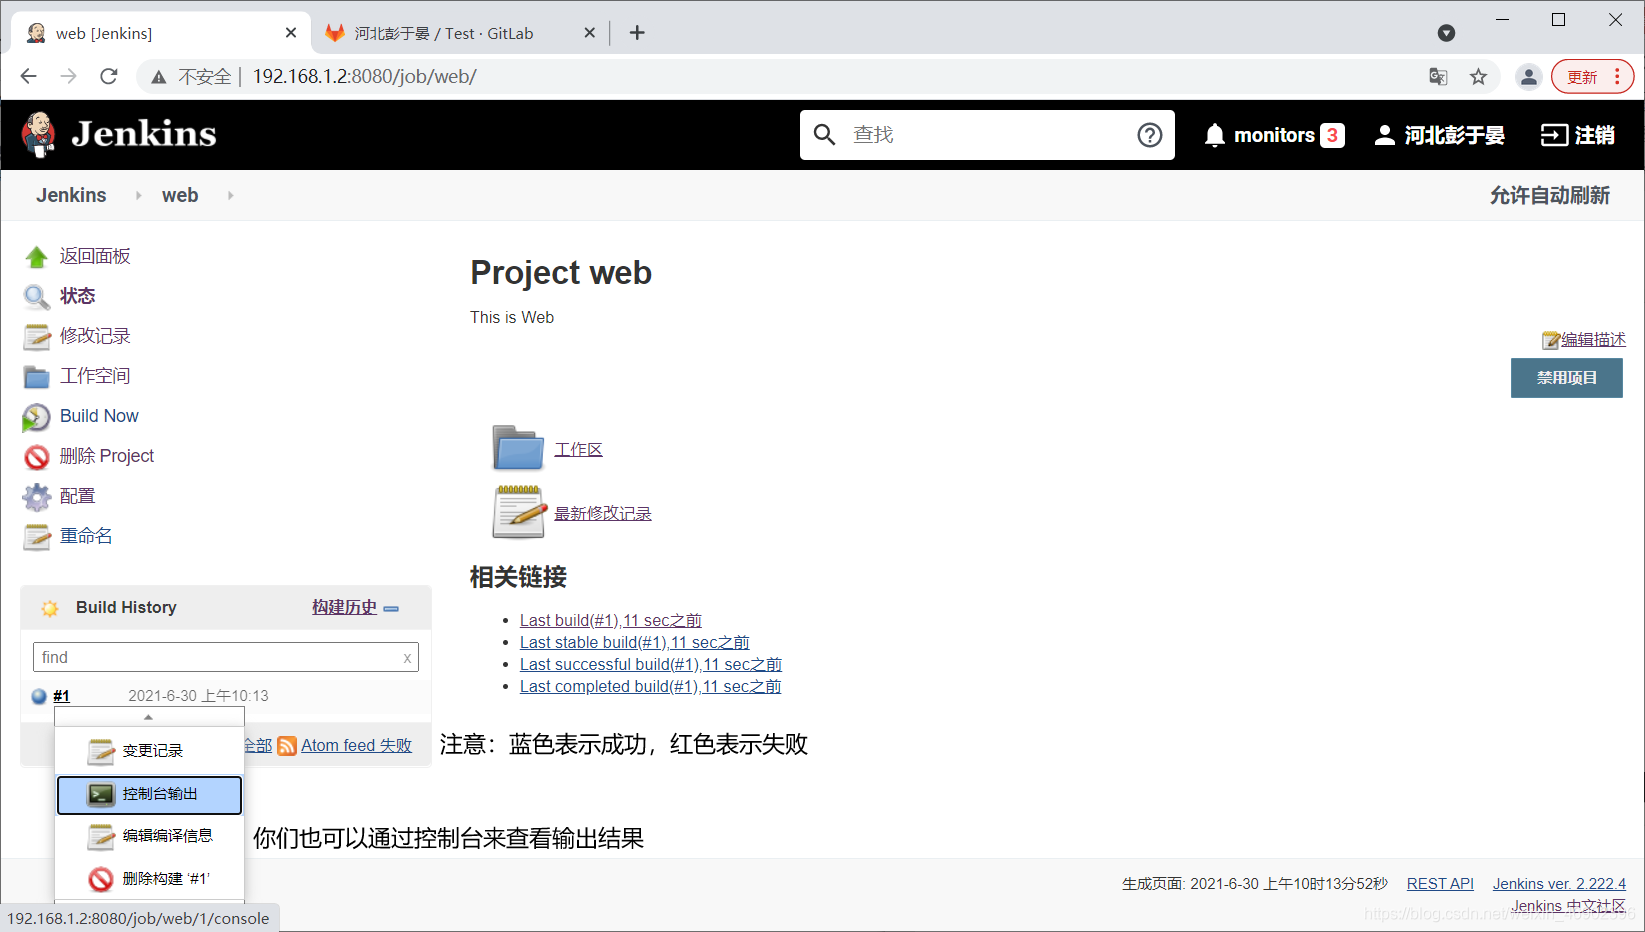
Task: Expand the breadcrumb arrow after Jenkins
Action: point(138,196)
